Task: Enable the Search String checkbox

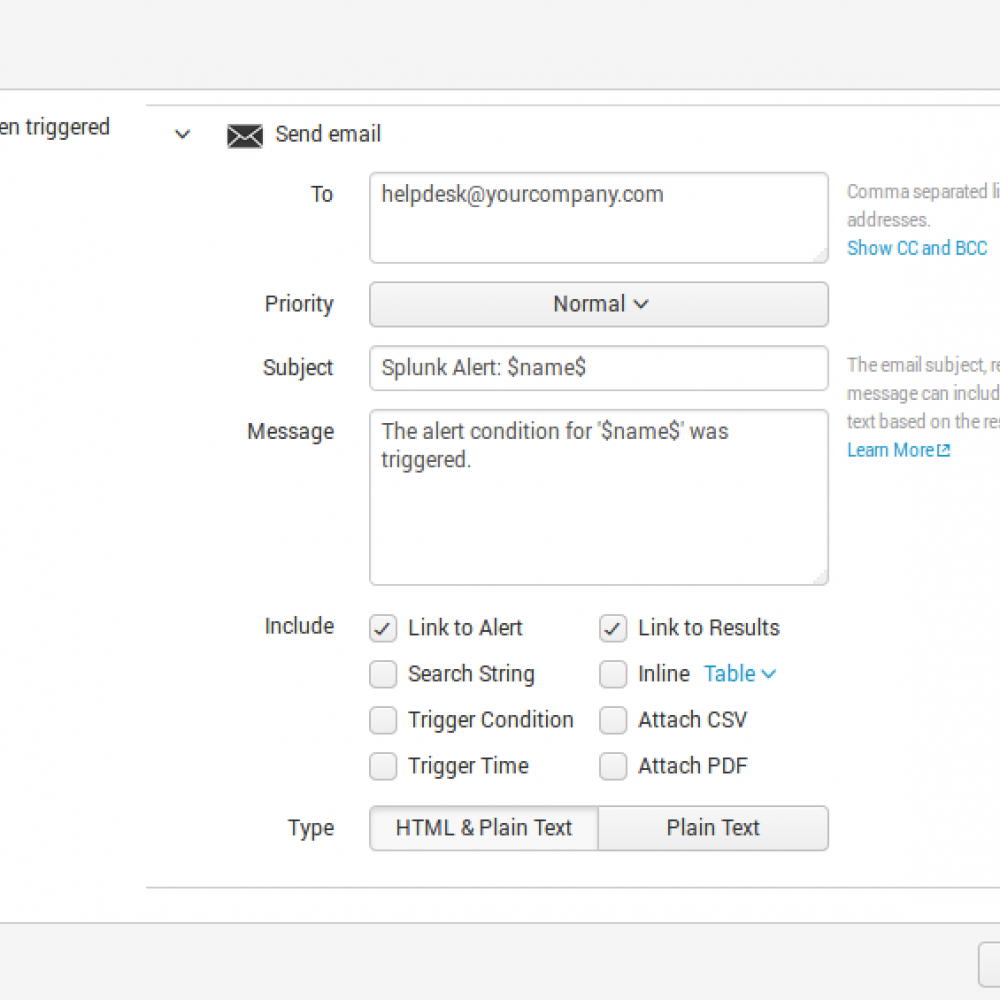Action: click(383, 675)
